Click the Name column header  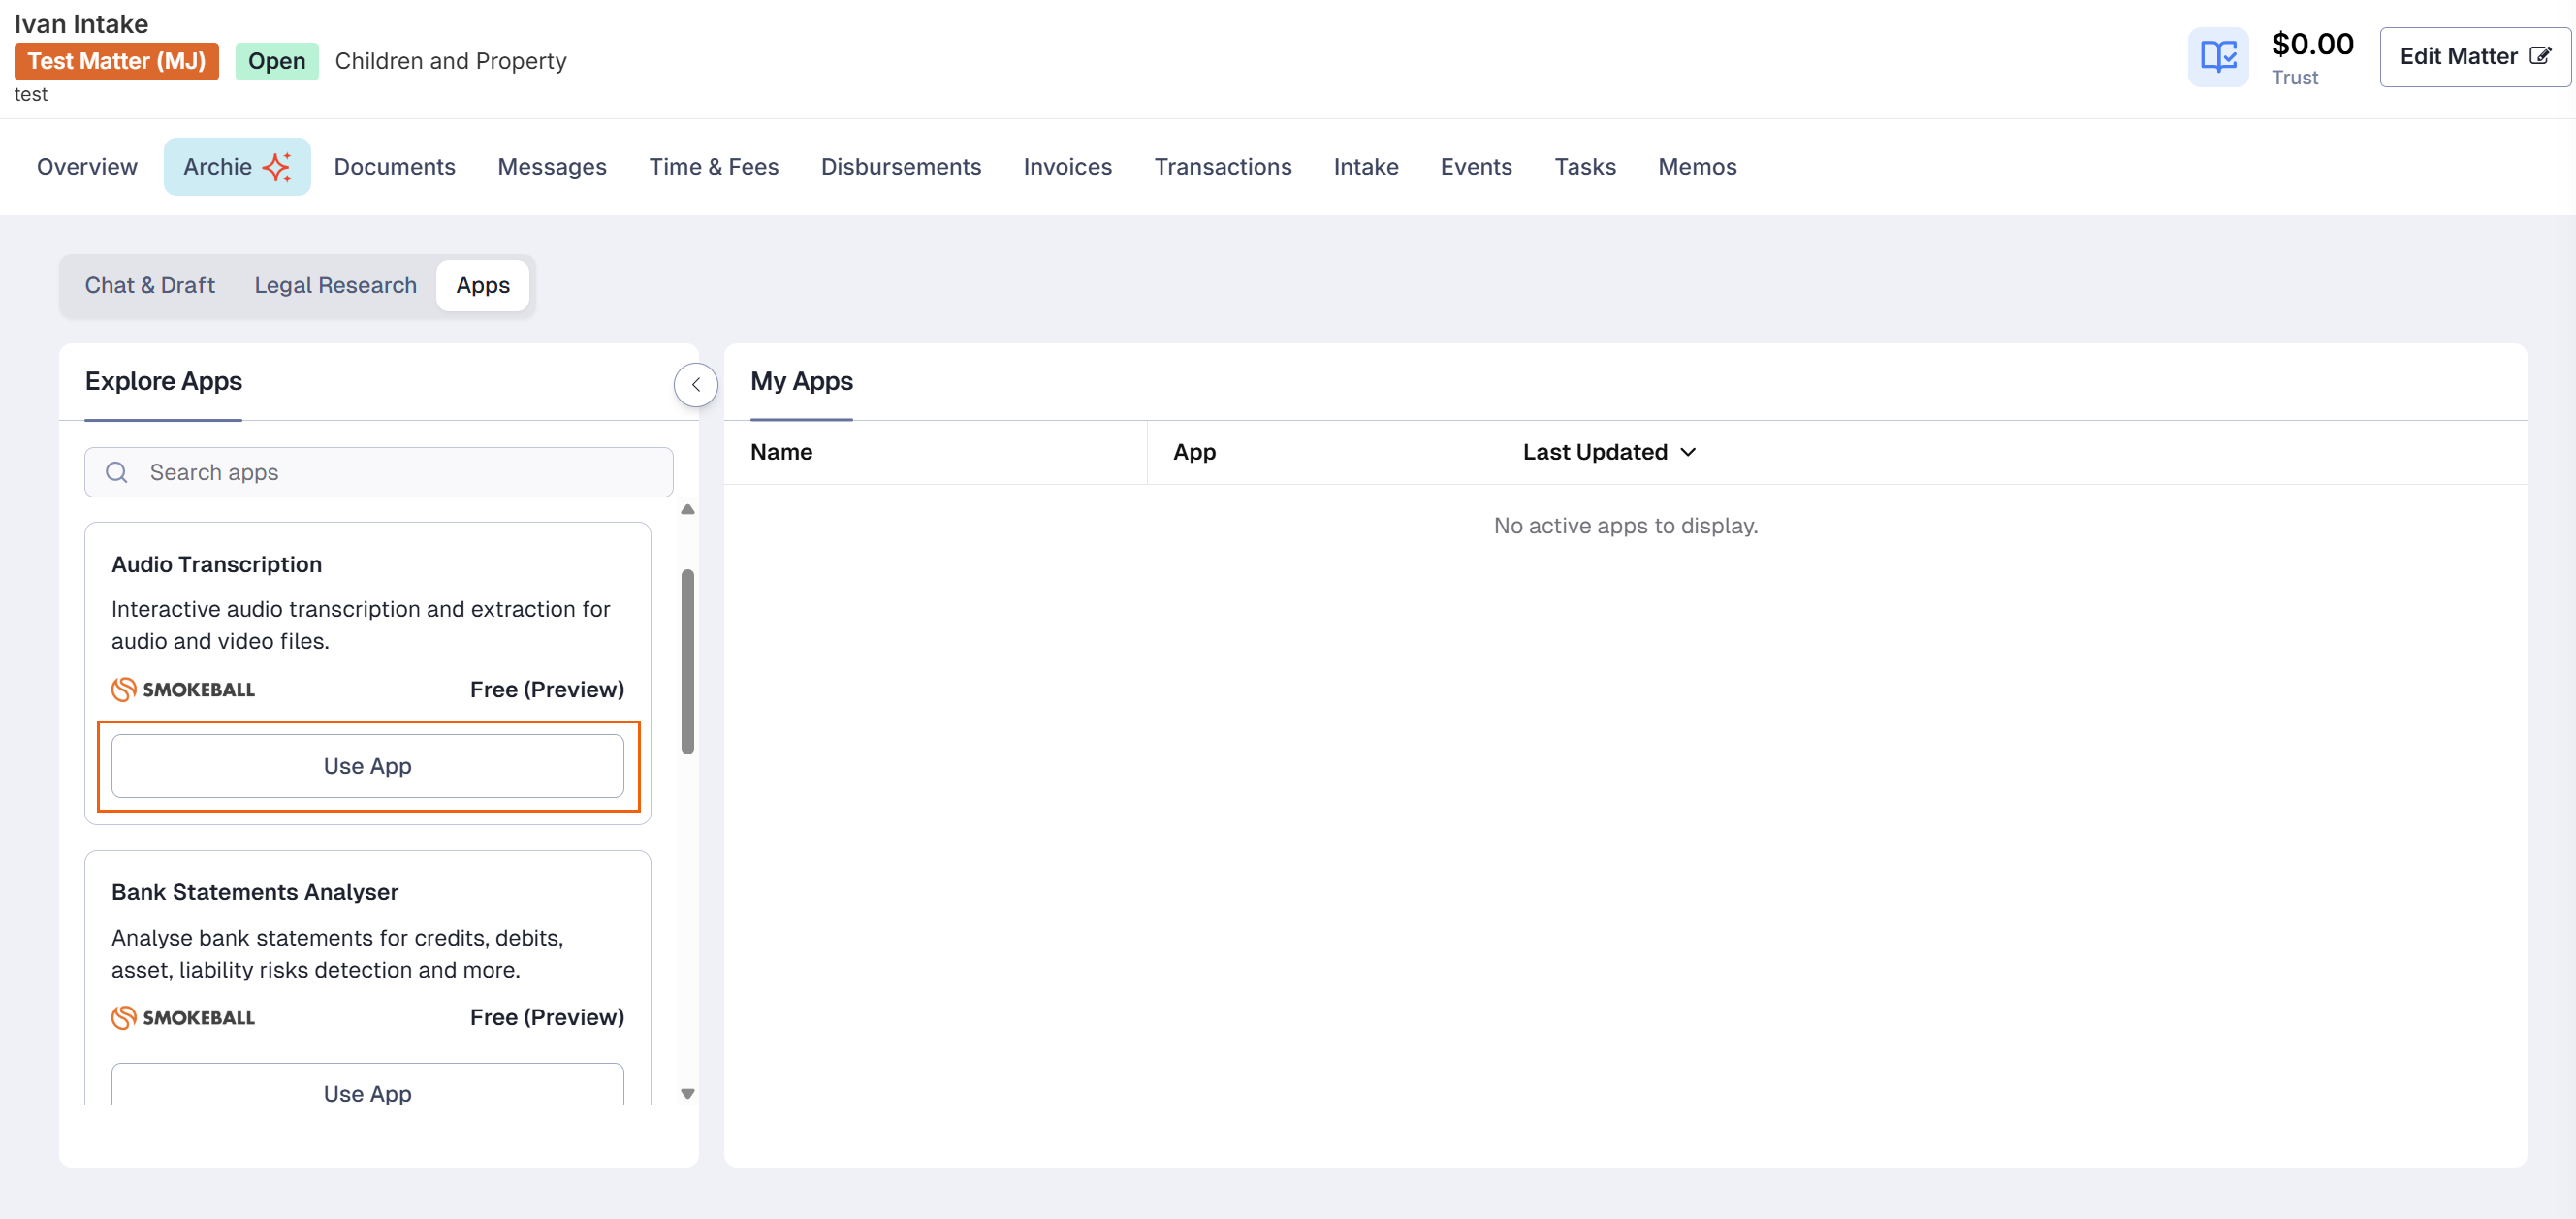pos(781,452)
